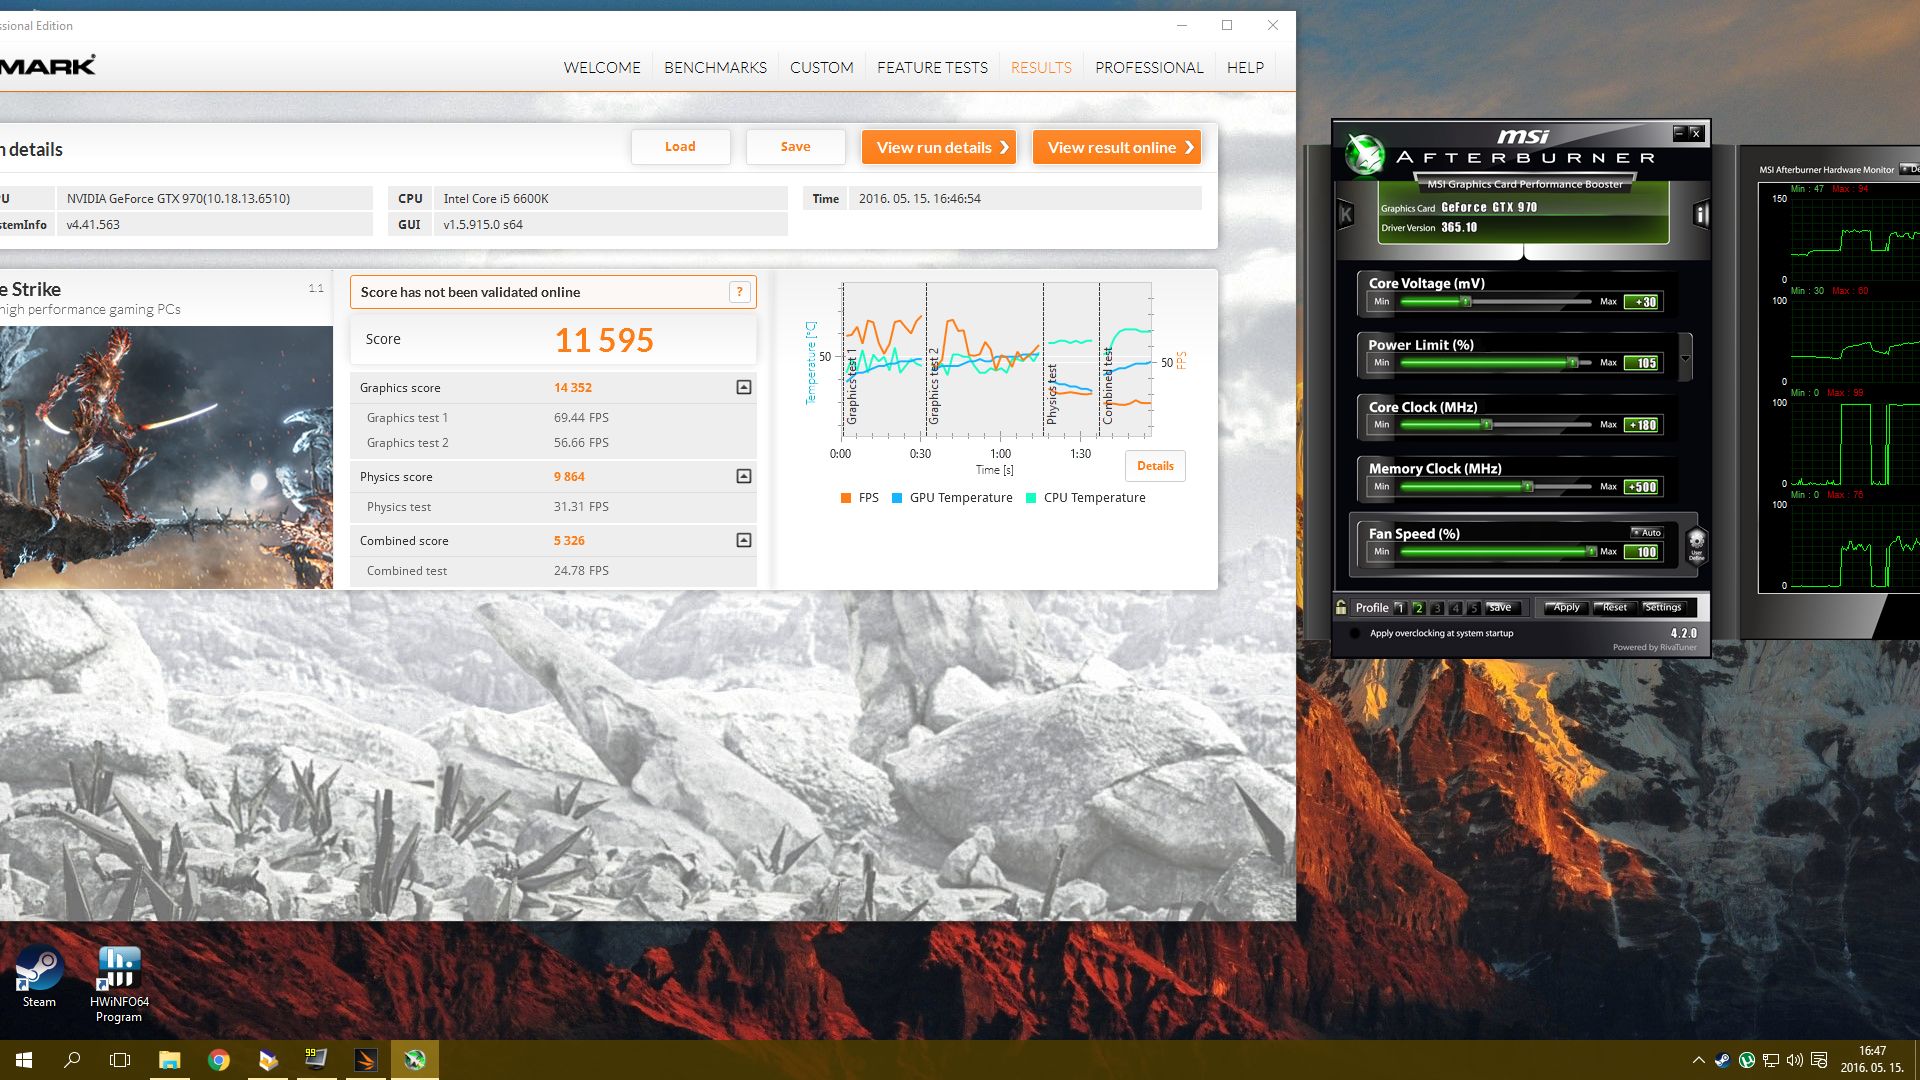Switch to the CUSTOM tab
1920x1080 pixels.
[x=821, y=67]
